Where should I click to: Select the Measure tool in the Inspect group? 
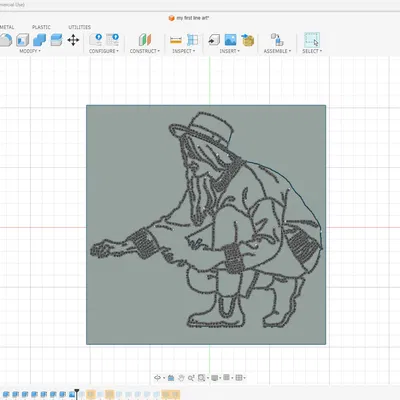point(176,40)
